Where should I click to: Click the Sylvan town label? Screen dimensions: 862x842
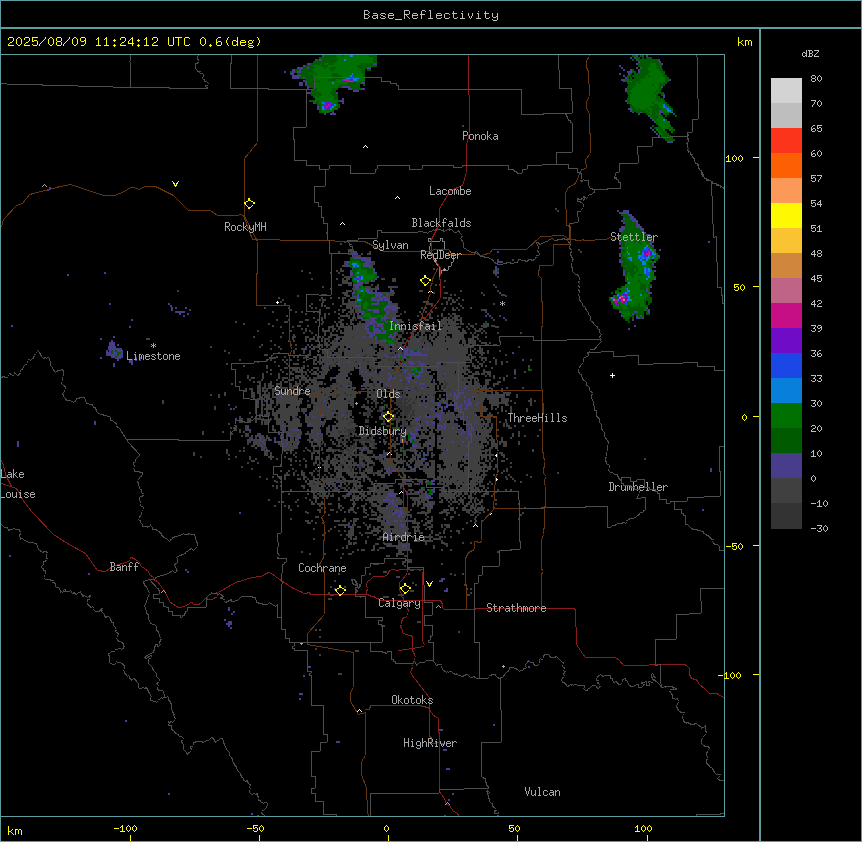pos(390,245)
